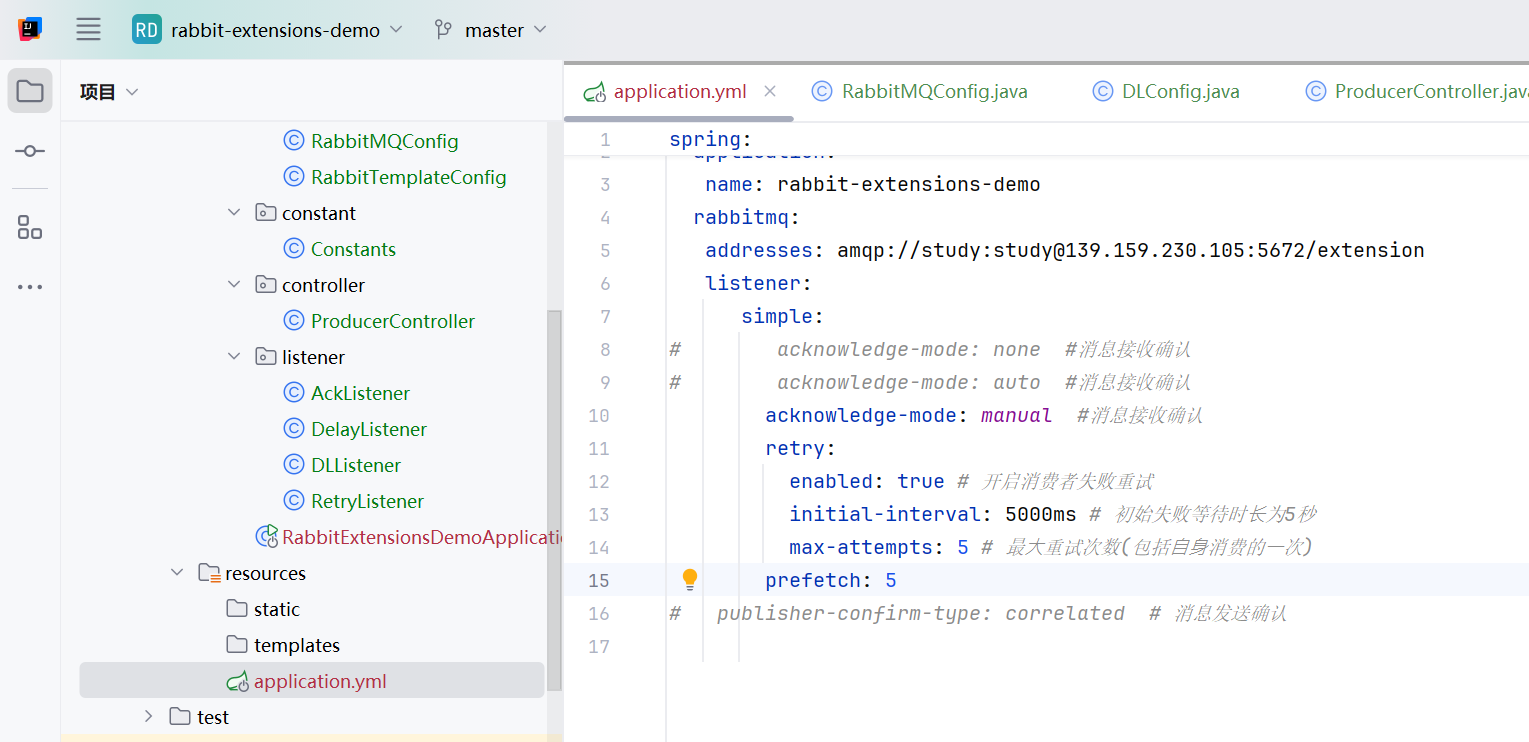Viewport: 1529px width, 742px height.
Task: Open the main hamburger menu
Action: click(89, 30)
